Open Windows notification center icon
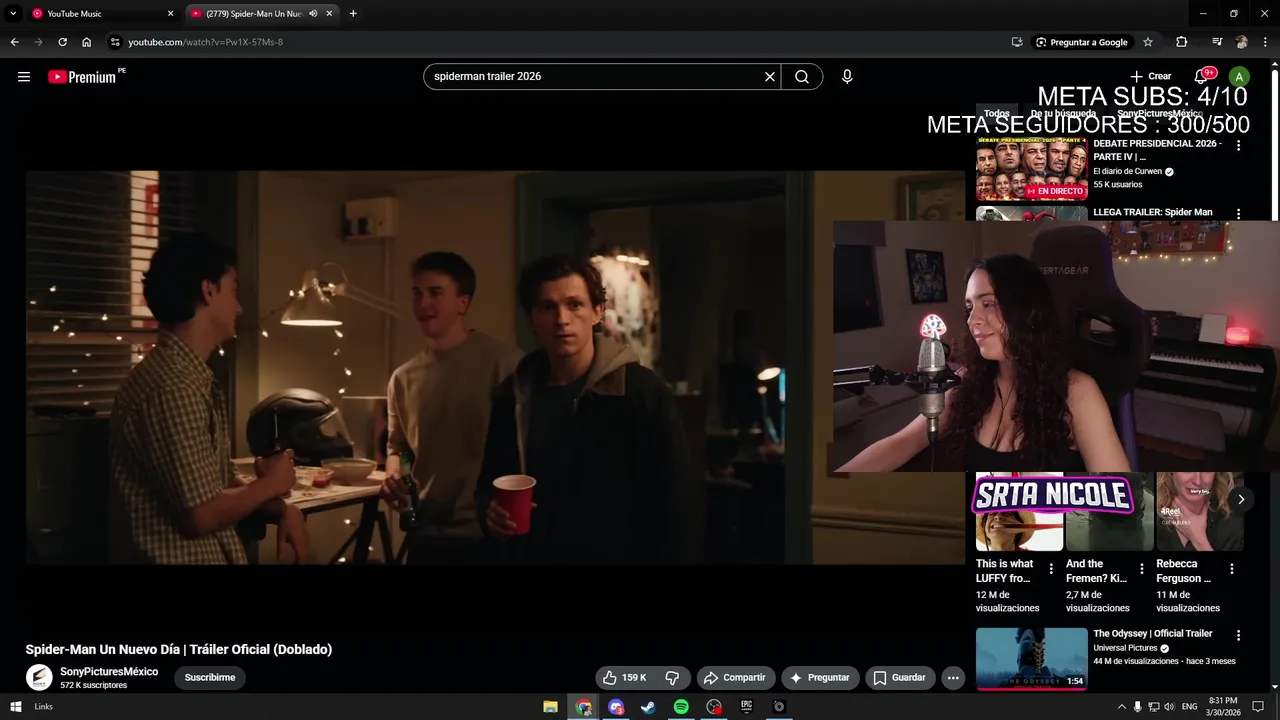Image resolution: width=1280 pixels, height=720 pixels. click(x=1259, y=707)
